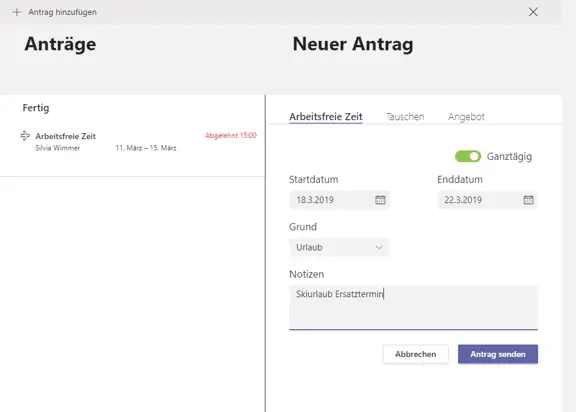Open the Startdatum calendar picker icon
The width and height of the screenshot is (576, 412).
point(380,200)
